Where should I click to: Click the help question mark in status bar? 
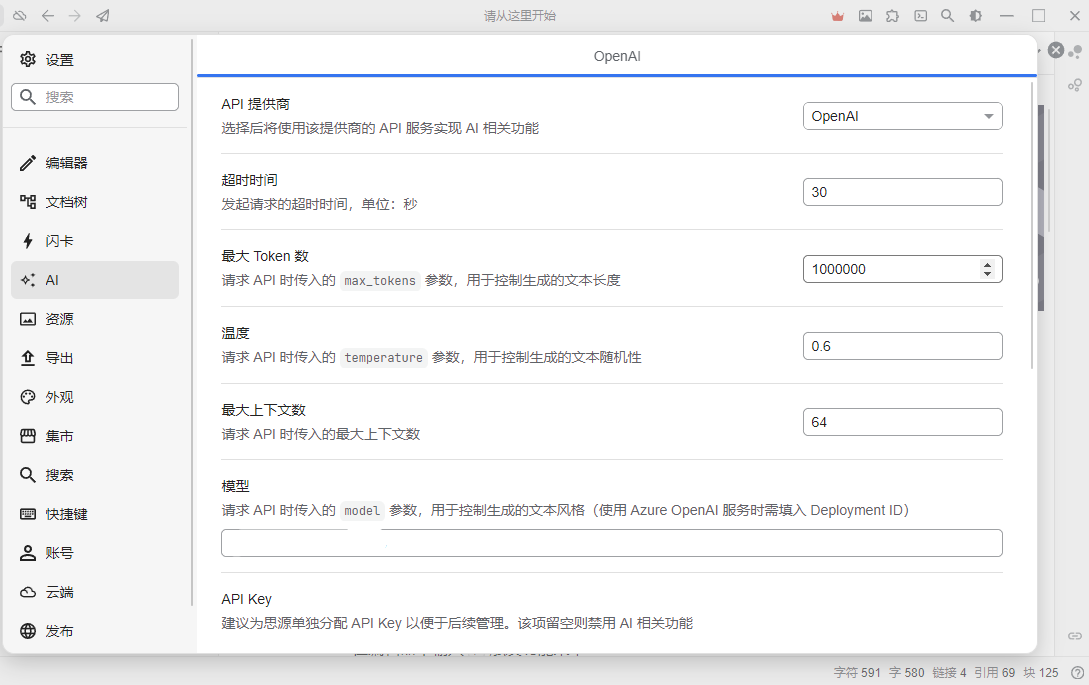coord(1077,673)
